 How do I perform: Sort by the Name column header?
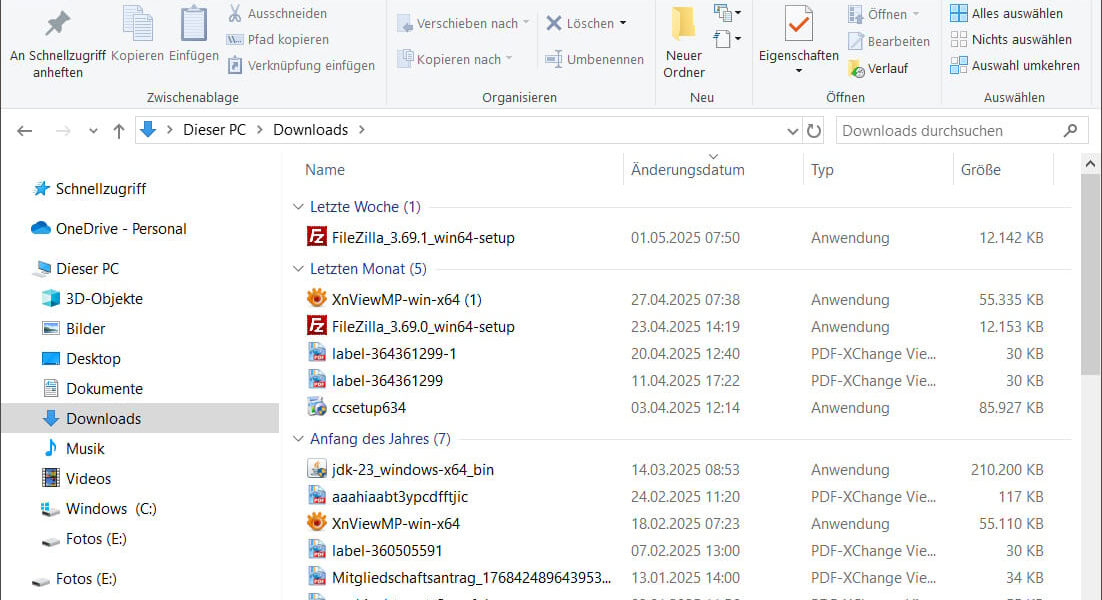(x=325, y=169)
